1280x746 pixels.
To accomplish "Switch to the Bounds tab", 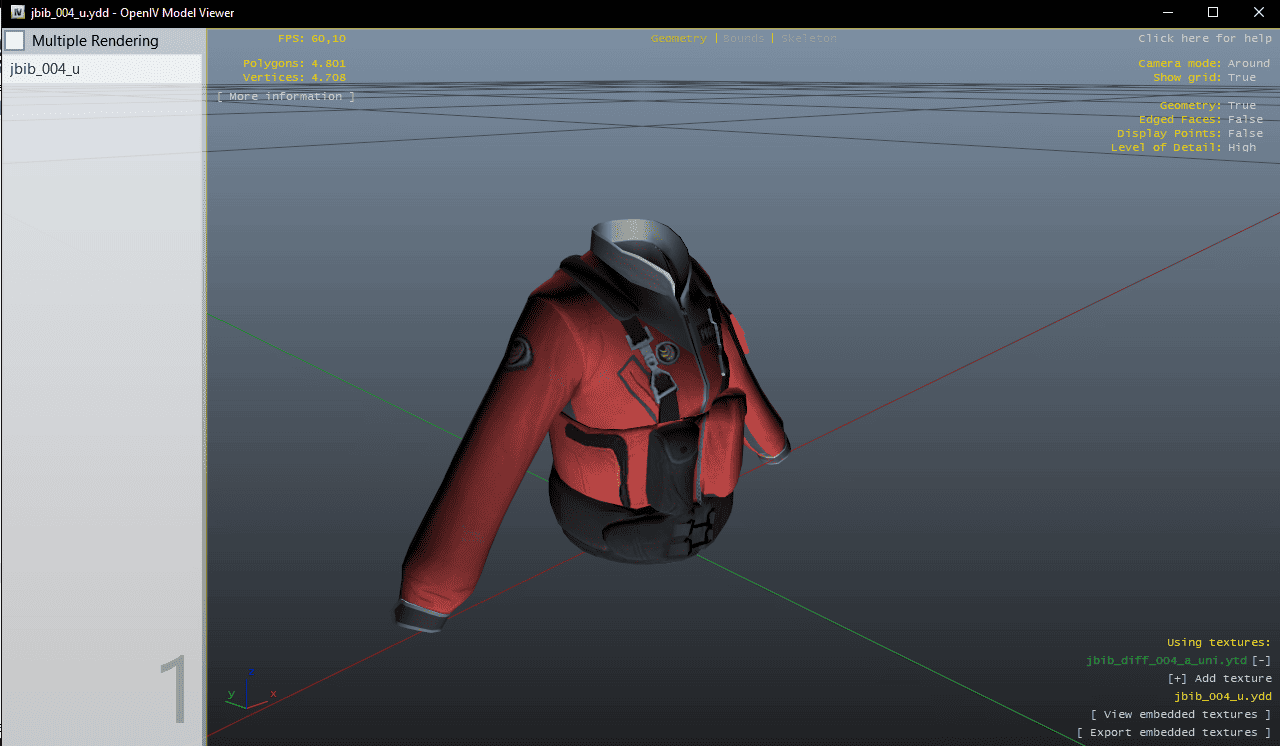I will point(743,38).
